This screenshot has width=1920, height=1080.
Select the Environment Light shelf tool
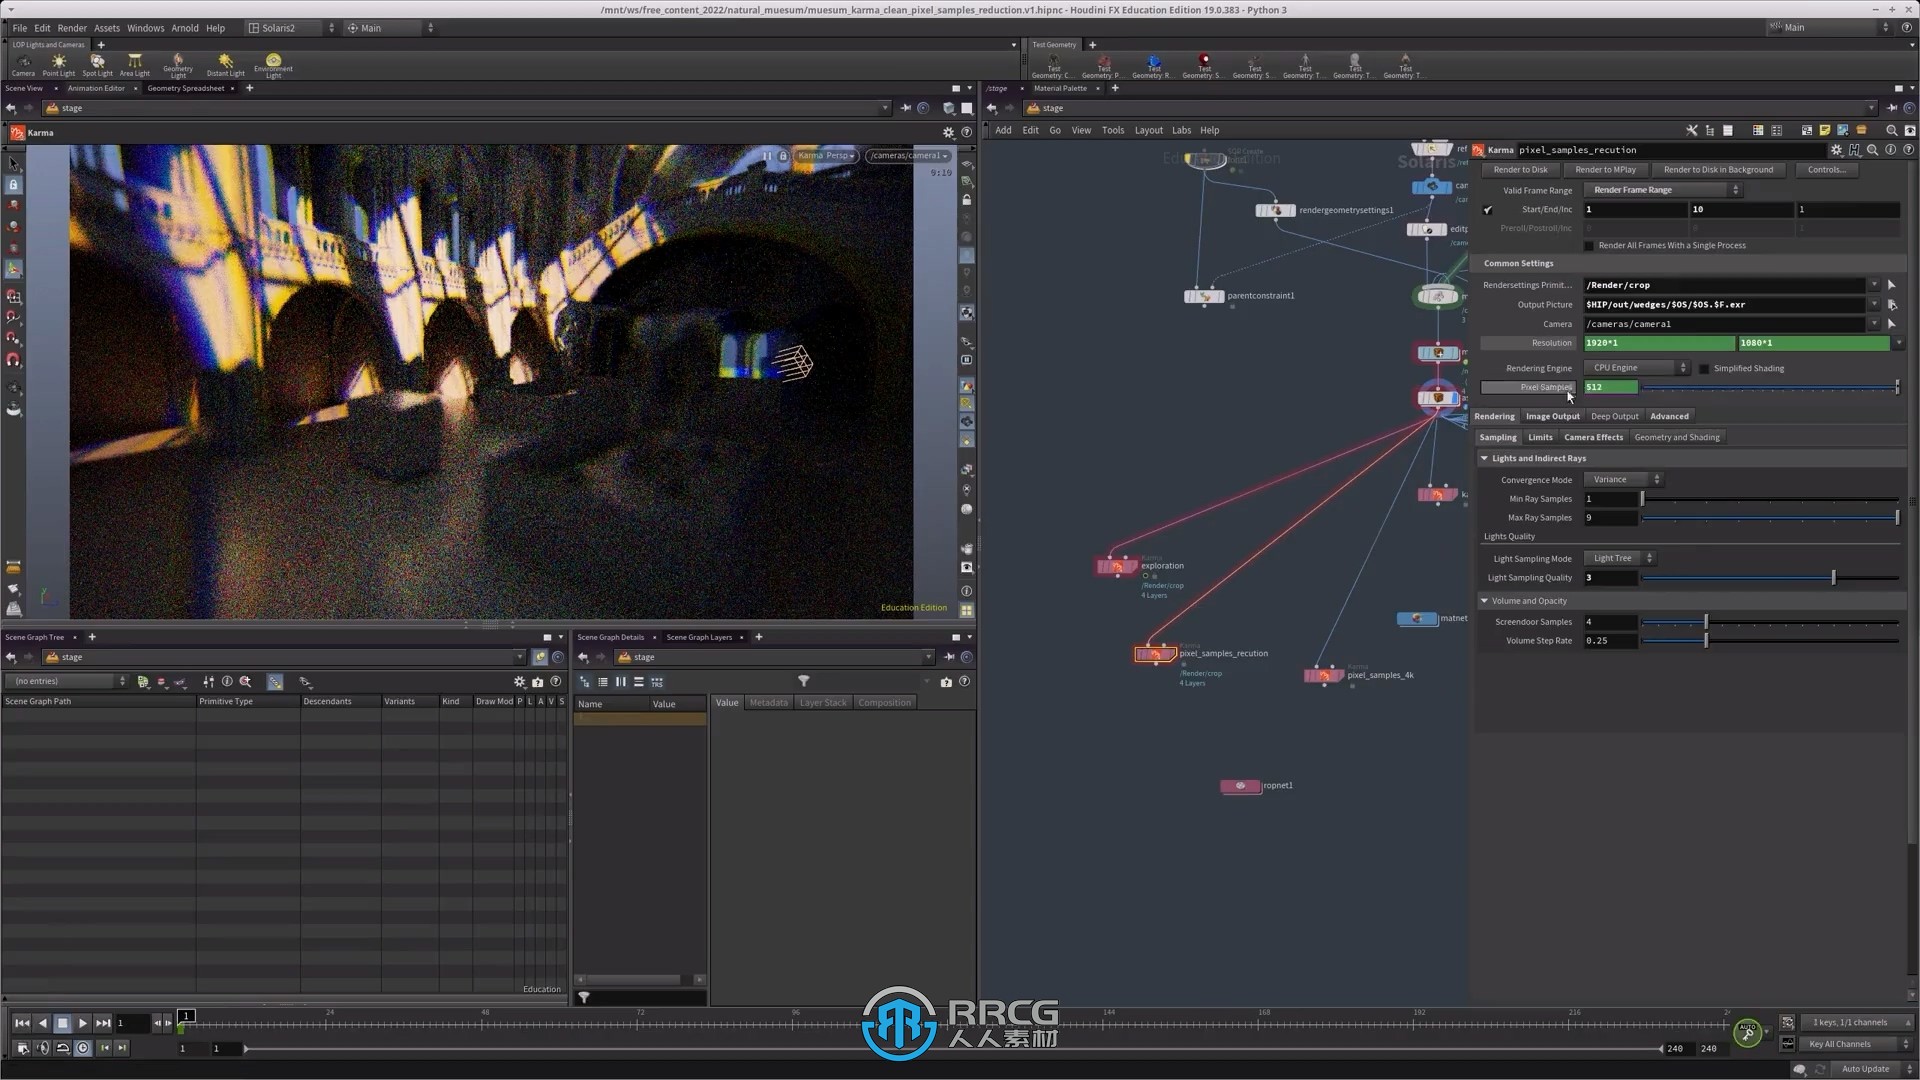[x=273, y=66]
